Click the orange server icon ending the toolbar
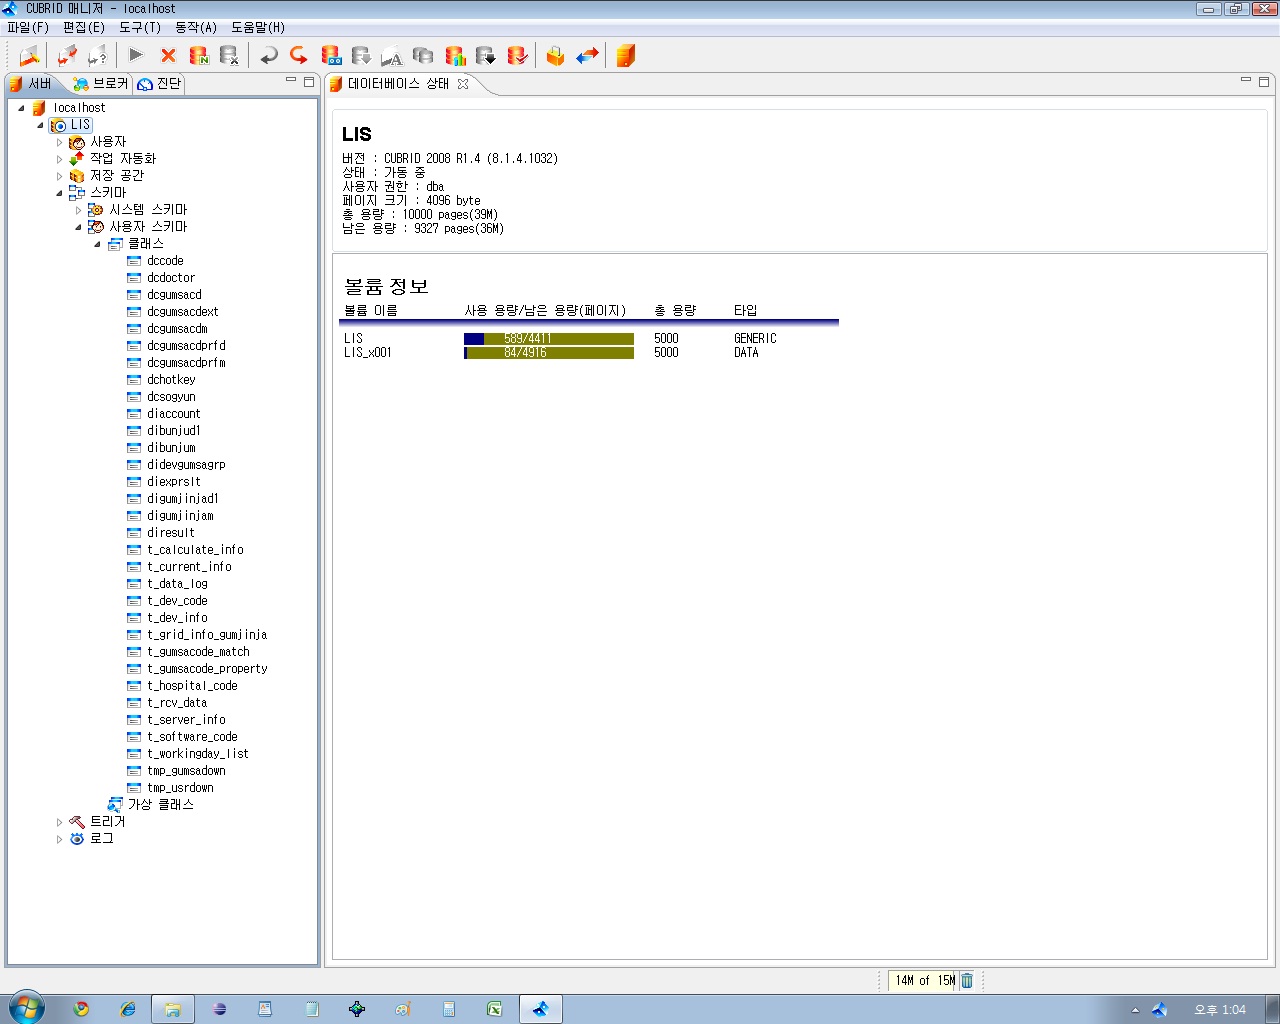Viewport: 1280px width, 1024px height. pyautogui.click(x=626, y=56)
